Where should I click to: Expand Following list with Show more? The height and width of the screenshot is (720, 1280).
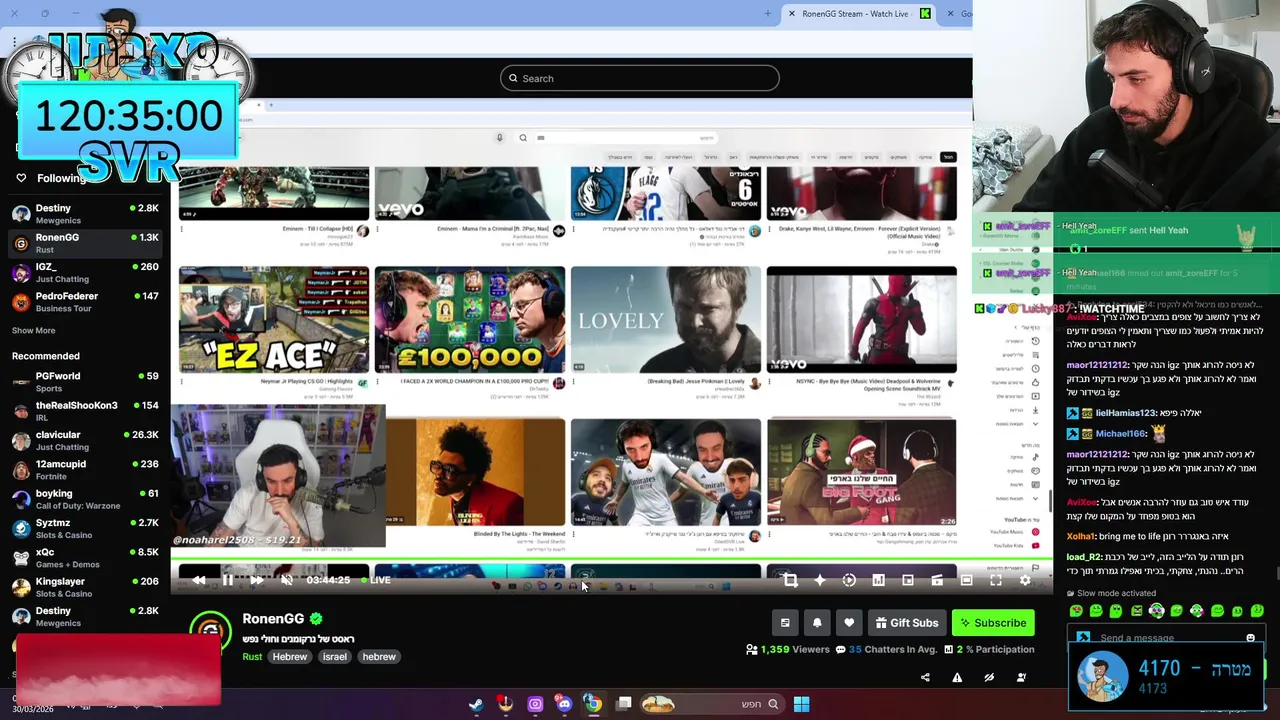click(33, 330)
